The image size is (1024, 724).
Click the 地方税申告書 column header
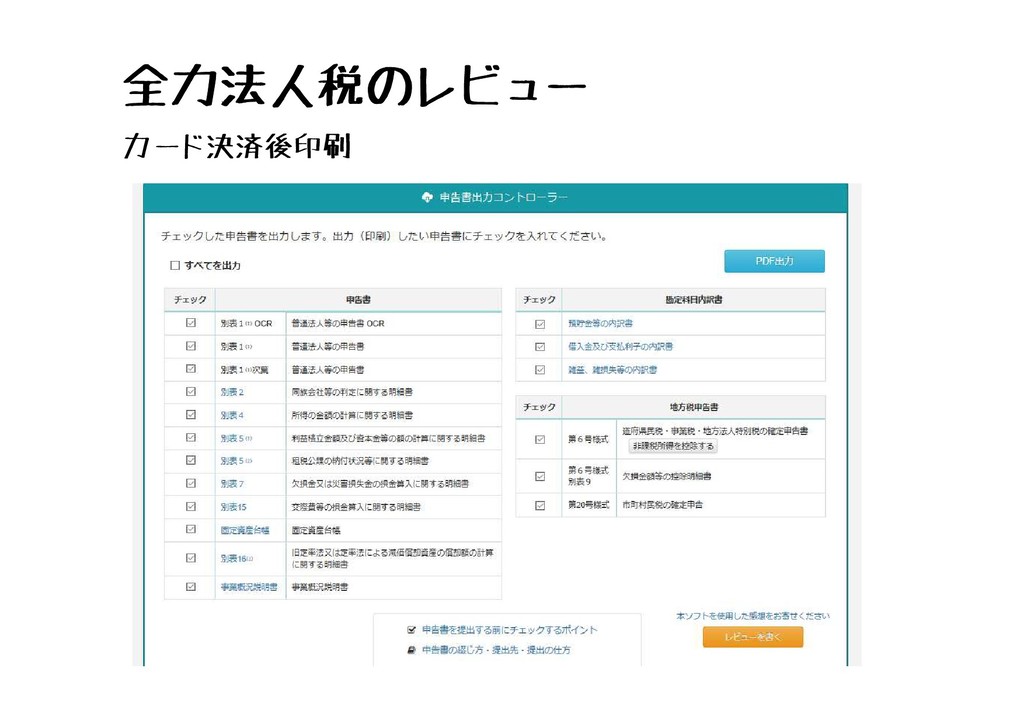(694, 407)
